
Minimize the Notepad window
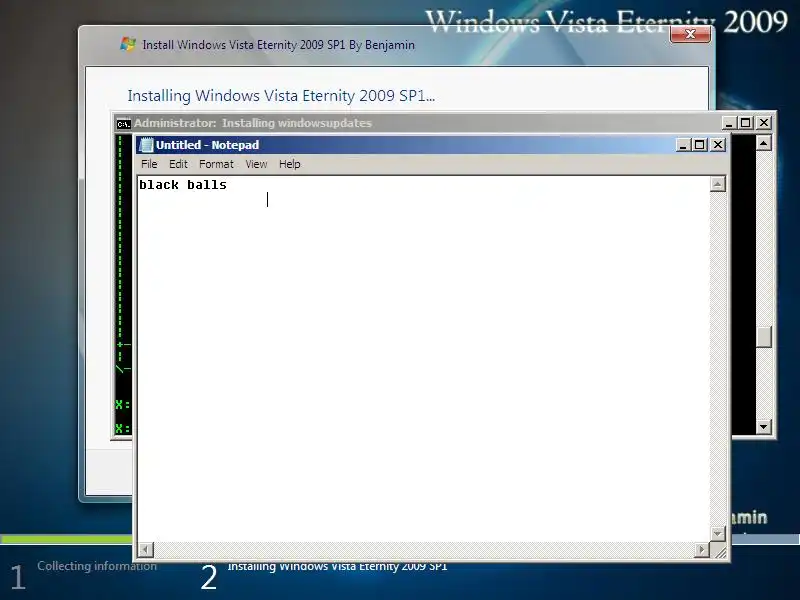click(x=683, y=145)
